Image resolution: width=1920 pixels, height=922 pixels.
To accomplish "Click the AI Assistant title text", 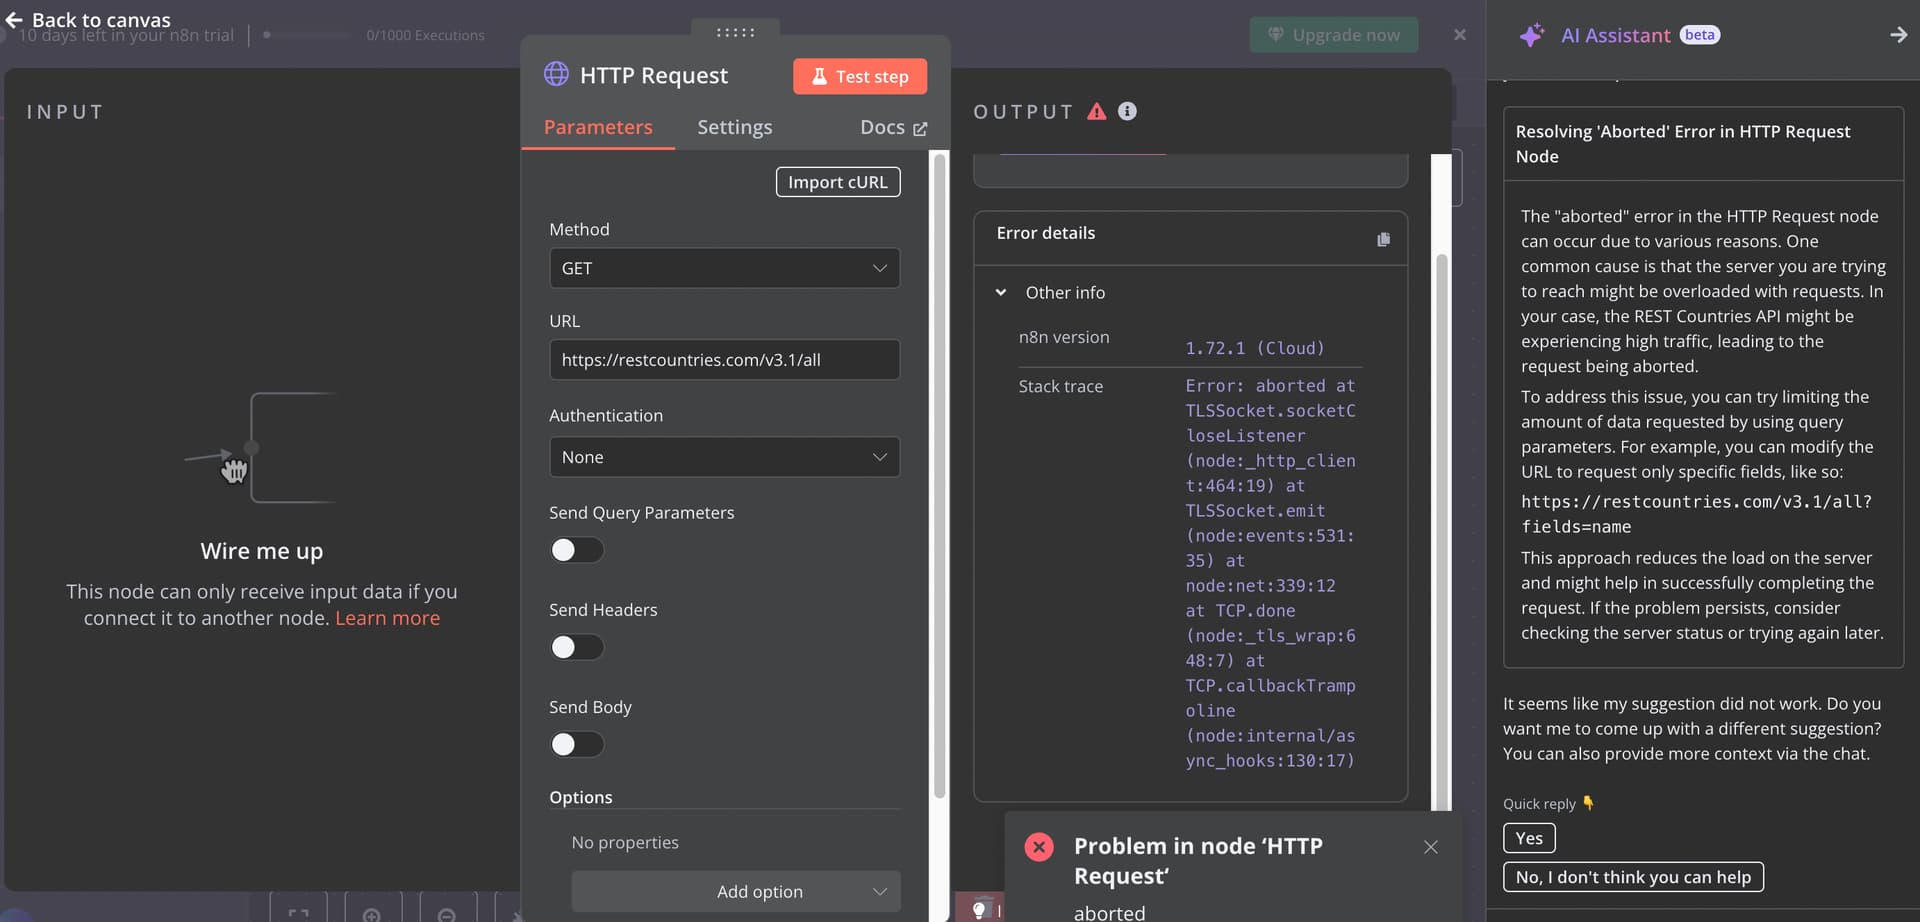I will pyautogui.click(x=1615, y=35).
